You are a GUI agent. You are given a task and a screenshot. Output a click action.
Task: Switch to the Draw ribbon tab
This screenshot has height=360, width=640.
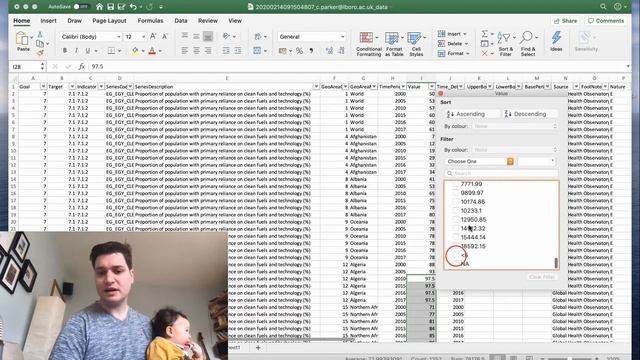[74, 20]
